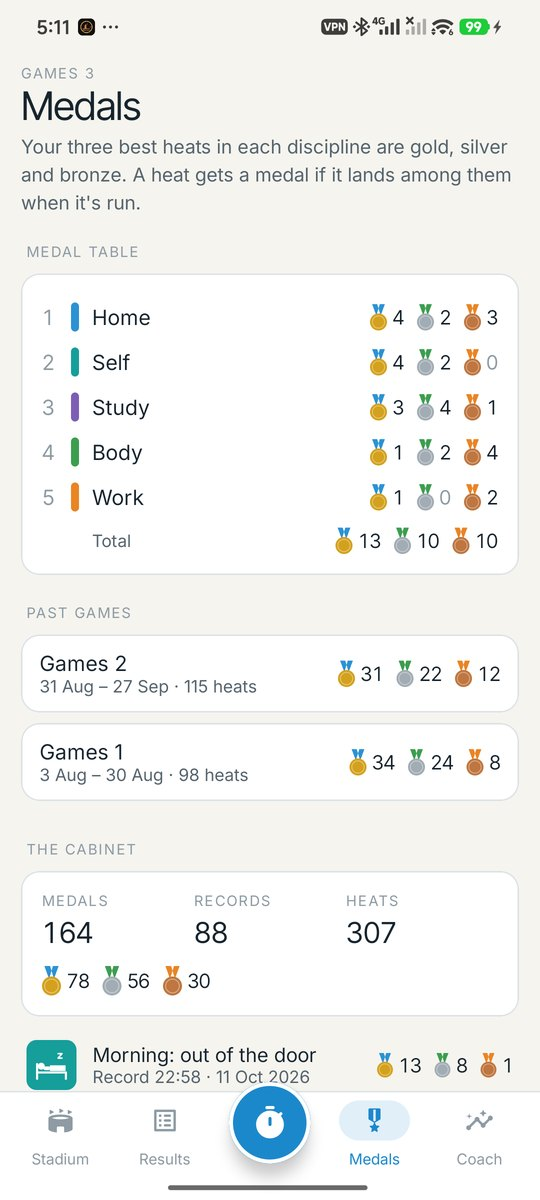
Task: Open the Games 2 past games card
Action: [270, 674]
